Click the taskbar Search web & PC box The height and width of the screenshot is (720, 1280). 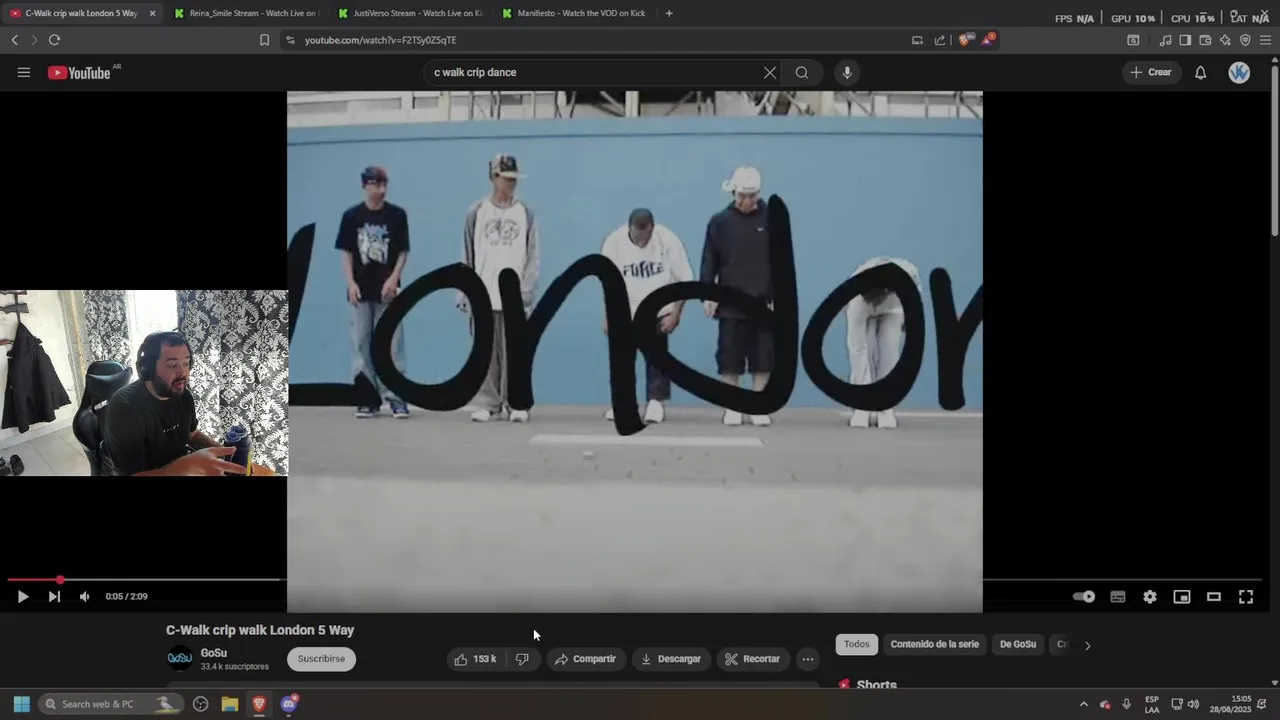[x=111, y=704]
